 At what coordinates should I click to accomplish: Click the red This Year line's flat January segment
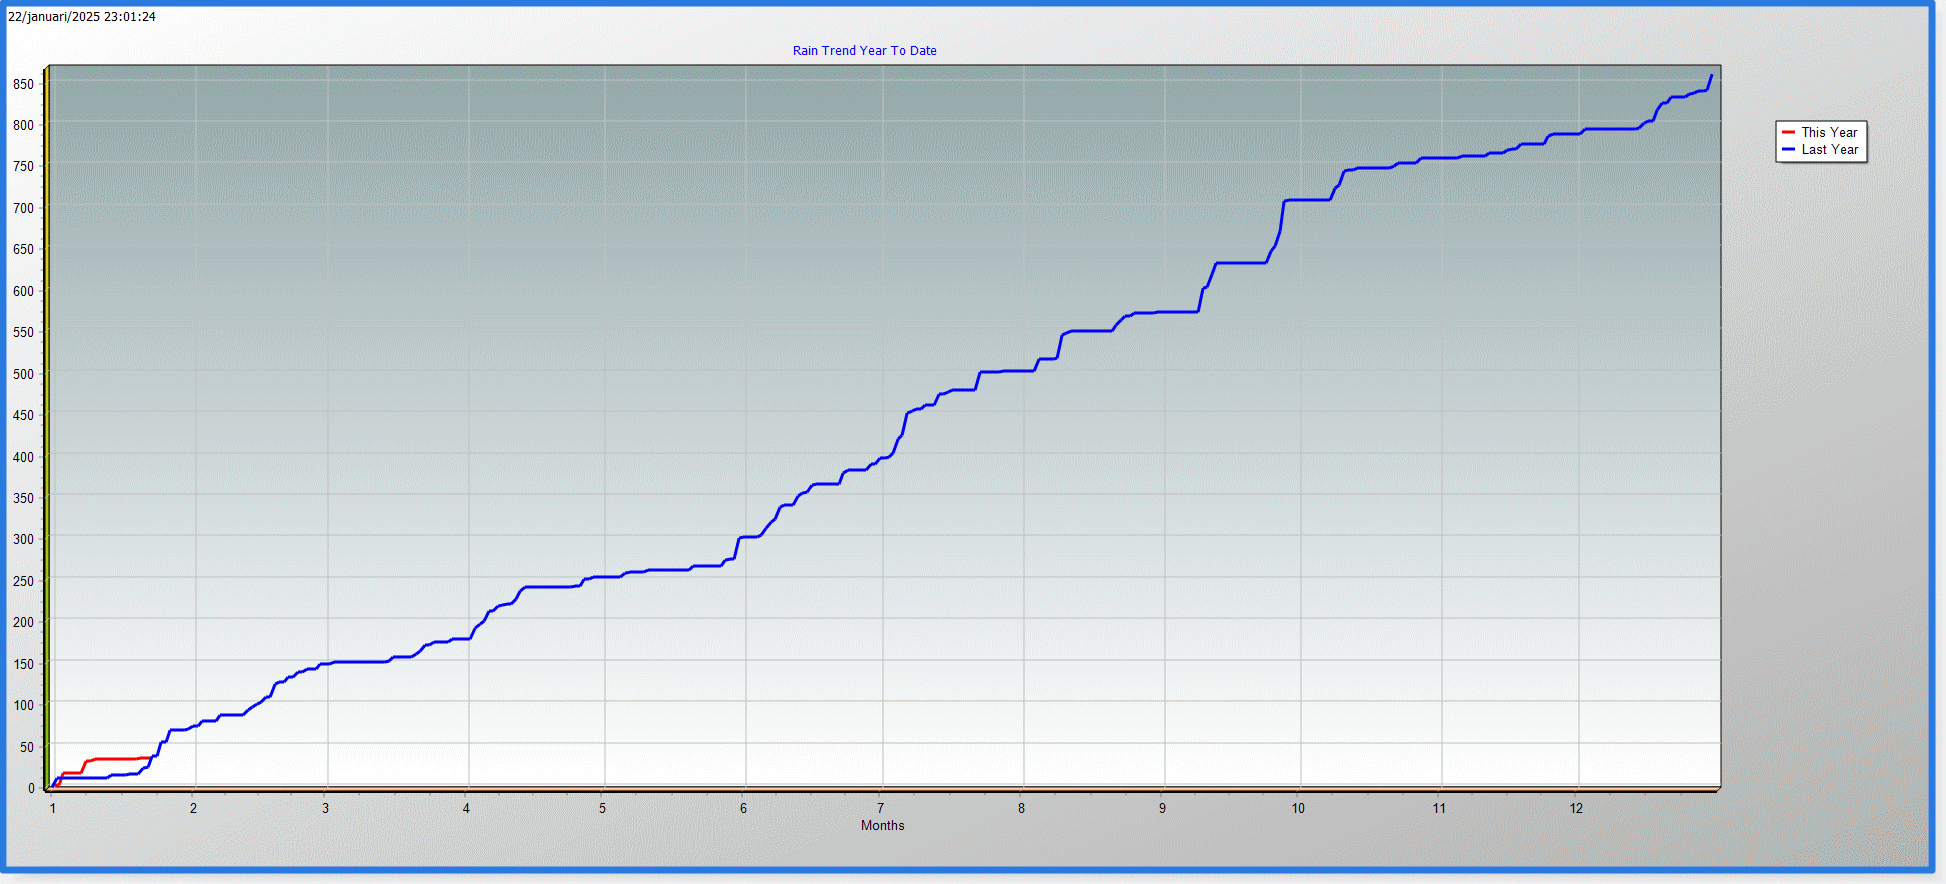pos(115,759)
